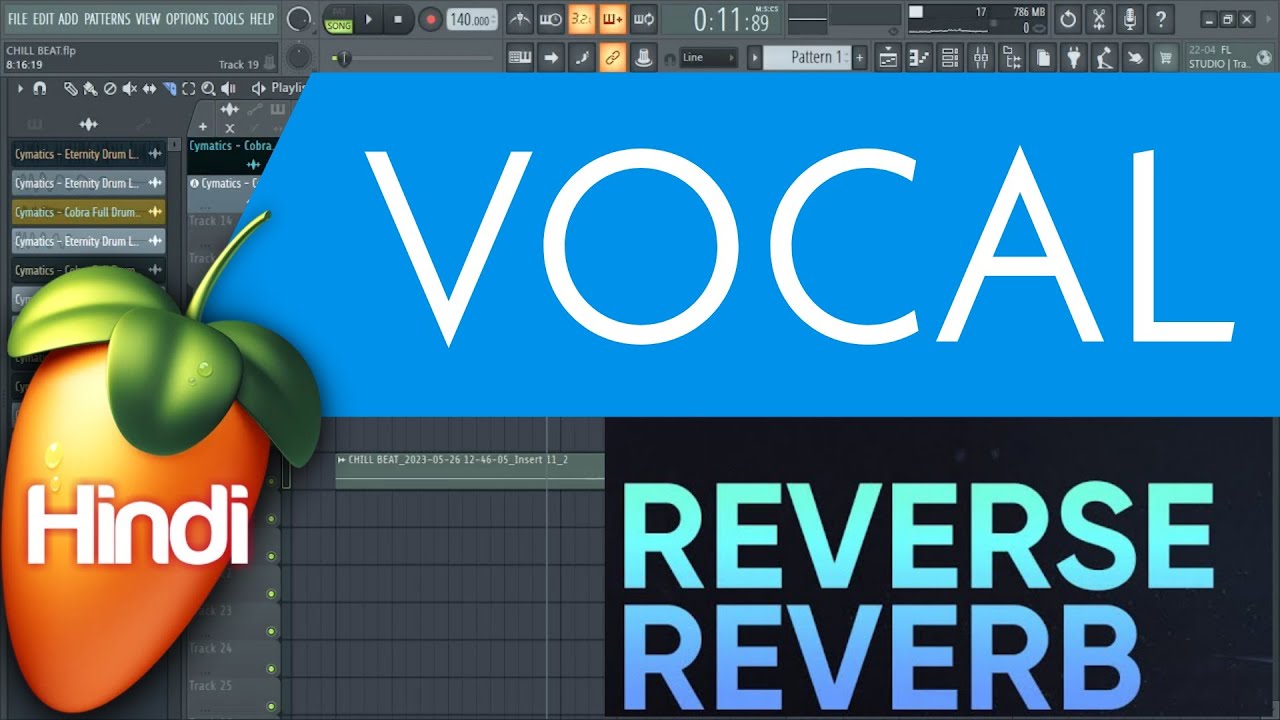Open the EDIT menu
The height and width of the screenshot is (720, 1280).
(x=44, y=19)
